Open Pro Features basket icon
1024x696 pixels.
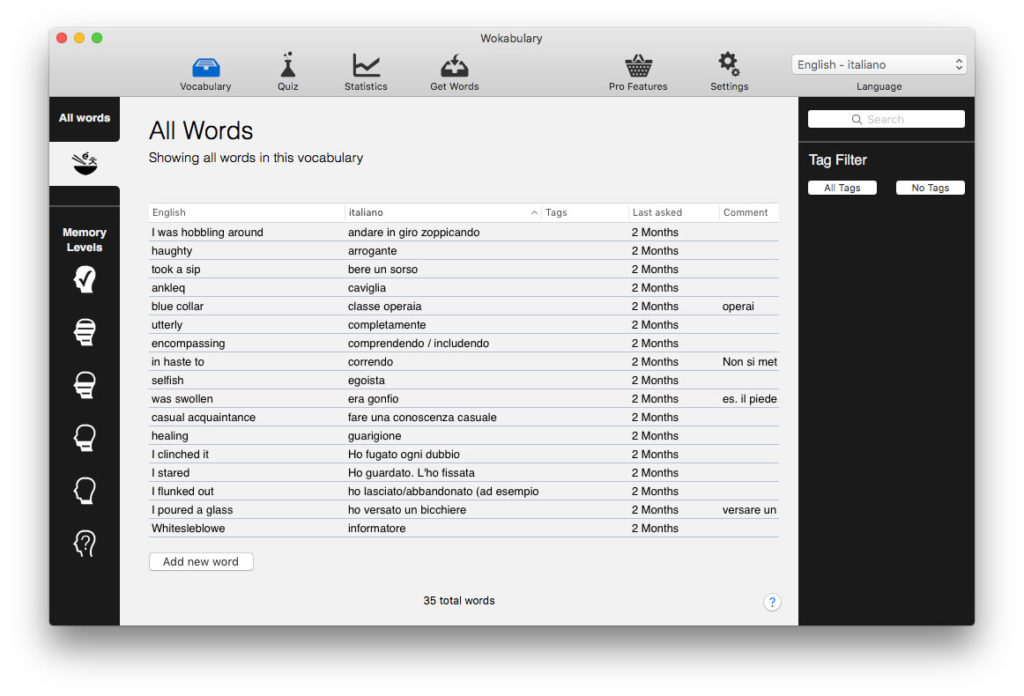click(638, 72)
